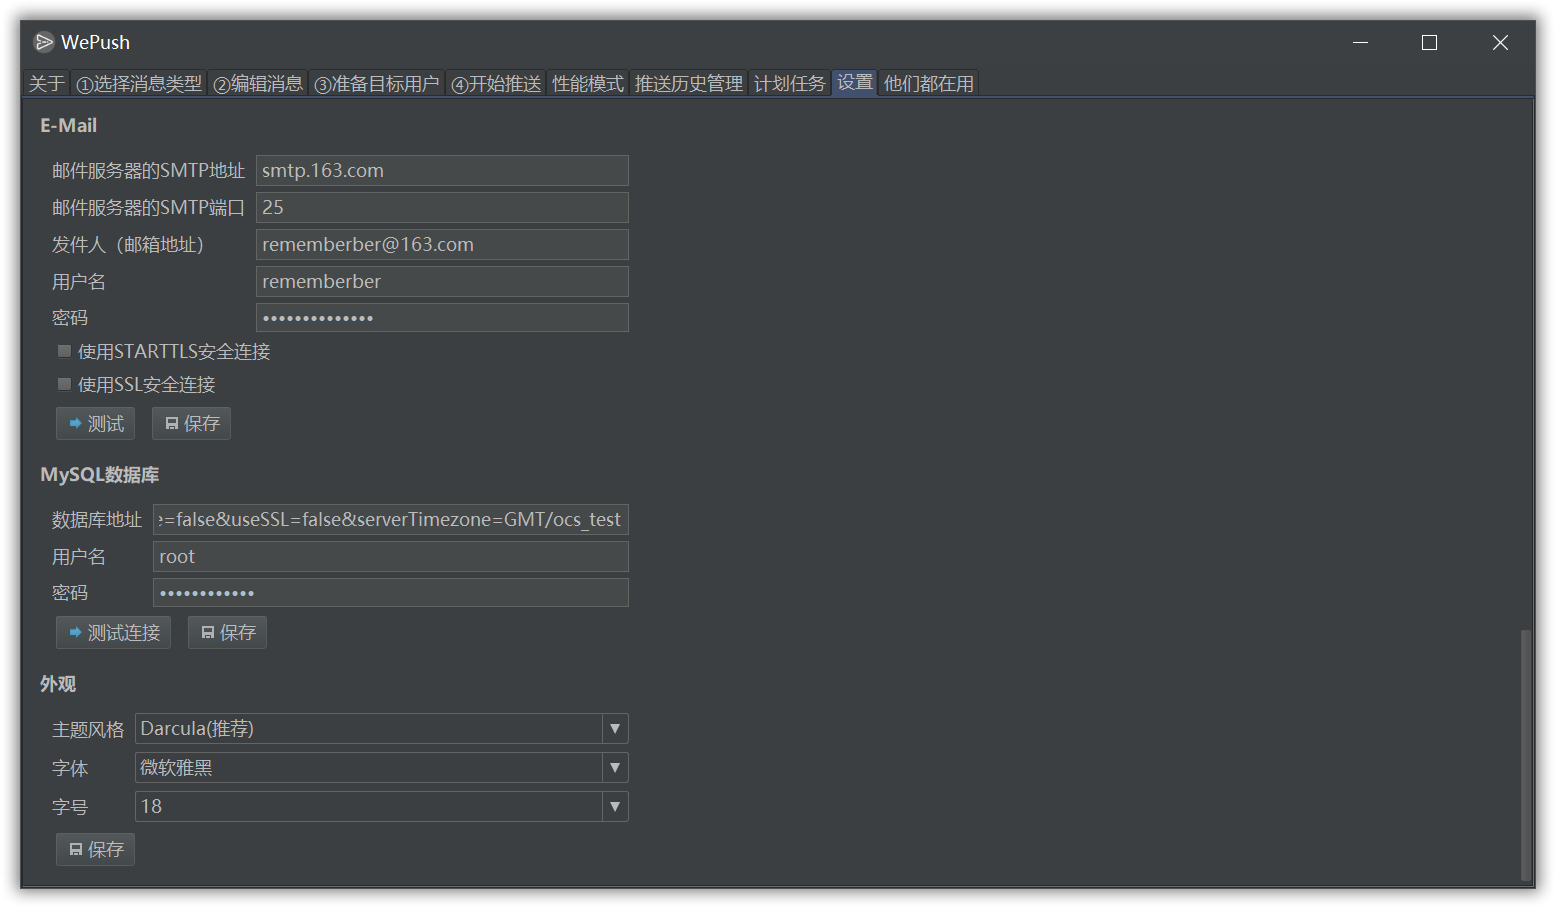The image size is (1556, 909).
Task: Switch to 推送历史管理 tab
Action: coord(689,84)
